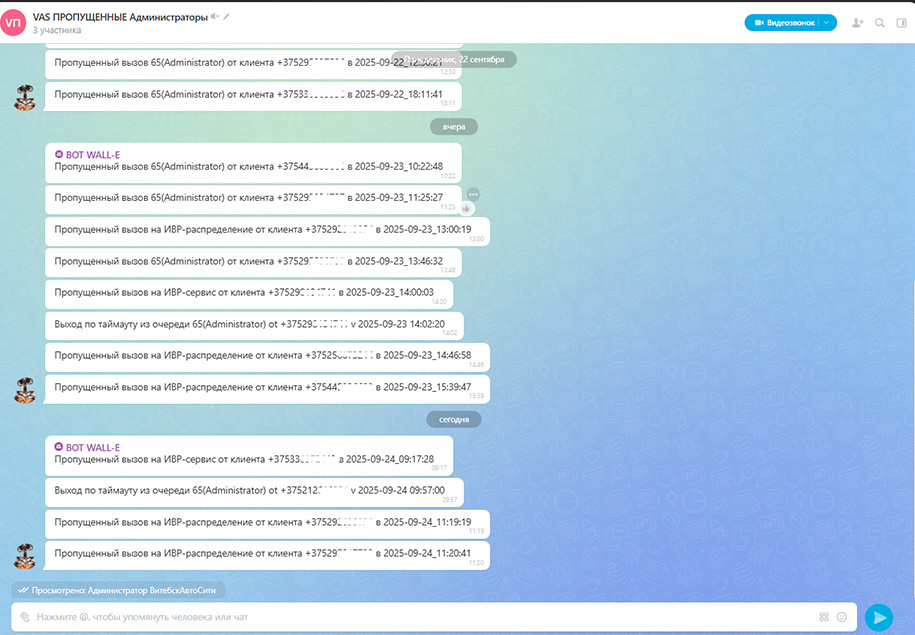Start a video call with Видеозвонок button

(783, 22)
